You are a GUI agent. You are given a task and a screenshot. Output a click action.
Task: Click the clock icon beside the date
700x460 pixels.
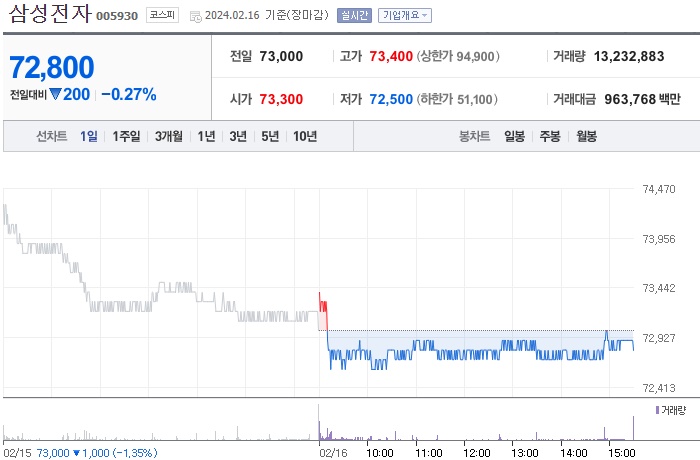tap(196, 17)
